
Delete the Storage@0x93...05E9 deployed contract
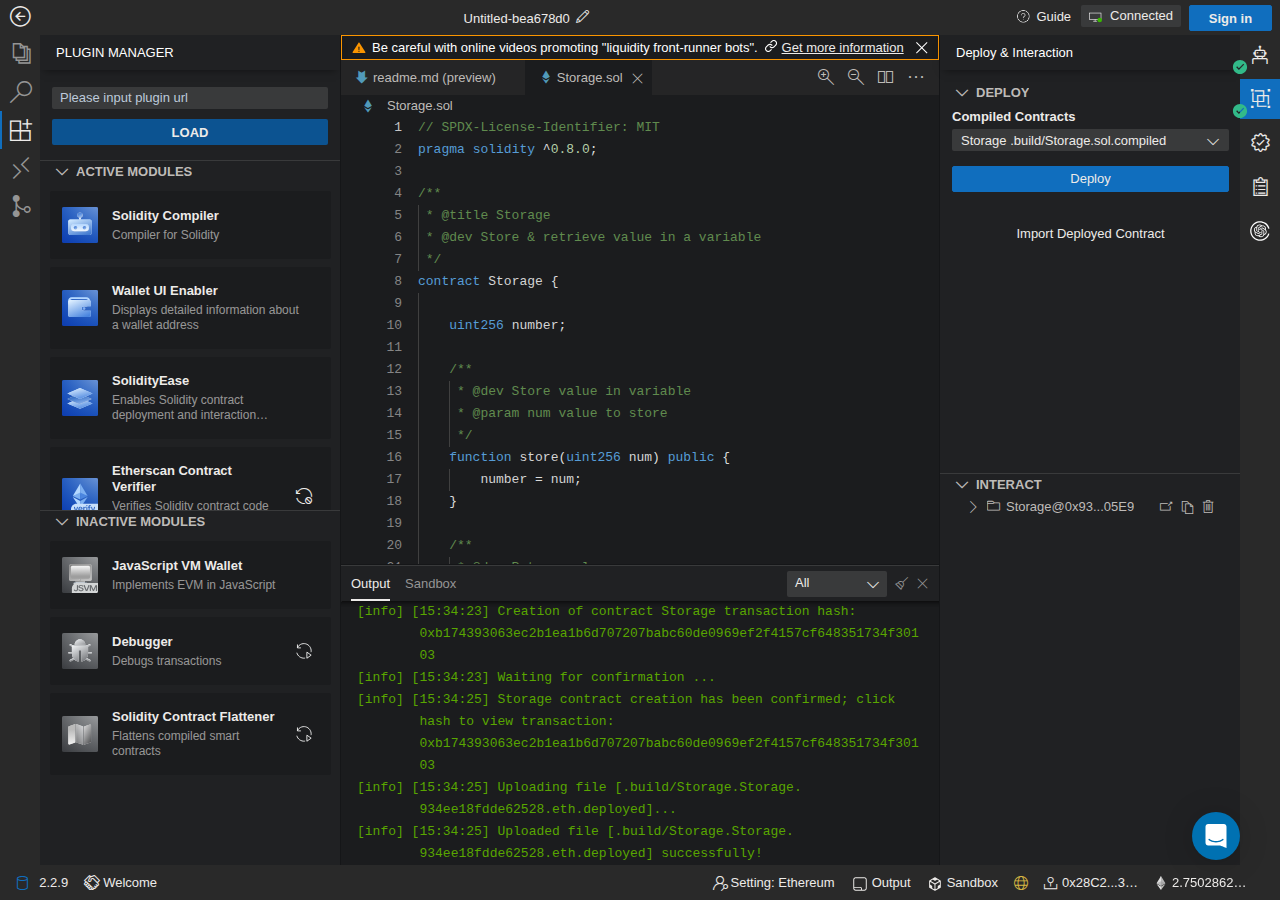[1208, 507]
